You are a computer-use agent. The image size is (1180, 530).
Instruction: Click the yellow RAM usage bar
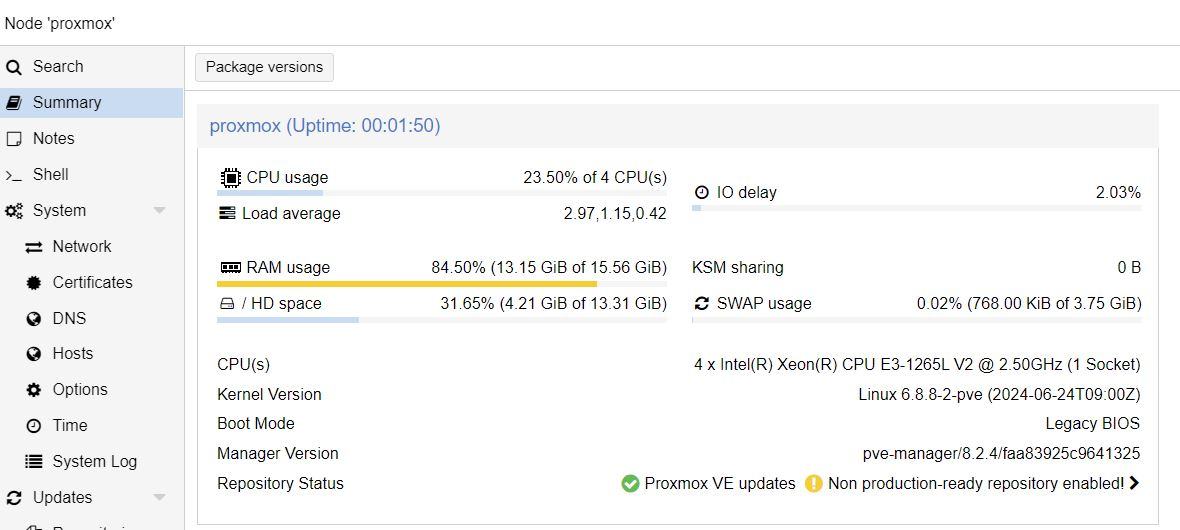point(406,284)
